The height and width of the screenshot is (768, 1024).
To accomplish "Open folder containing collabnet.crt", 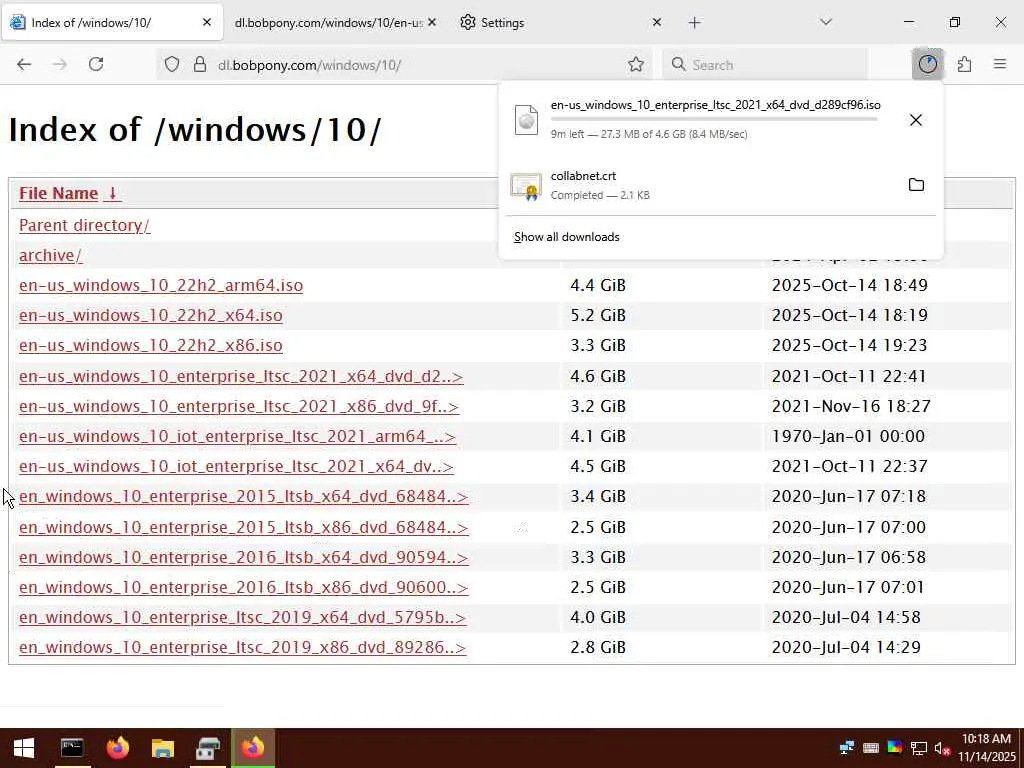I will [916, 185].
